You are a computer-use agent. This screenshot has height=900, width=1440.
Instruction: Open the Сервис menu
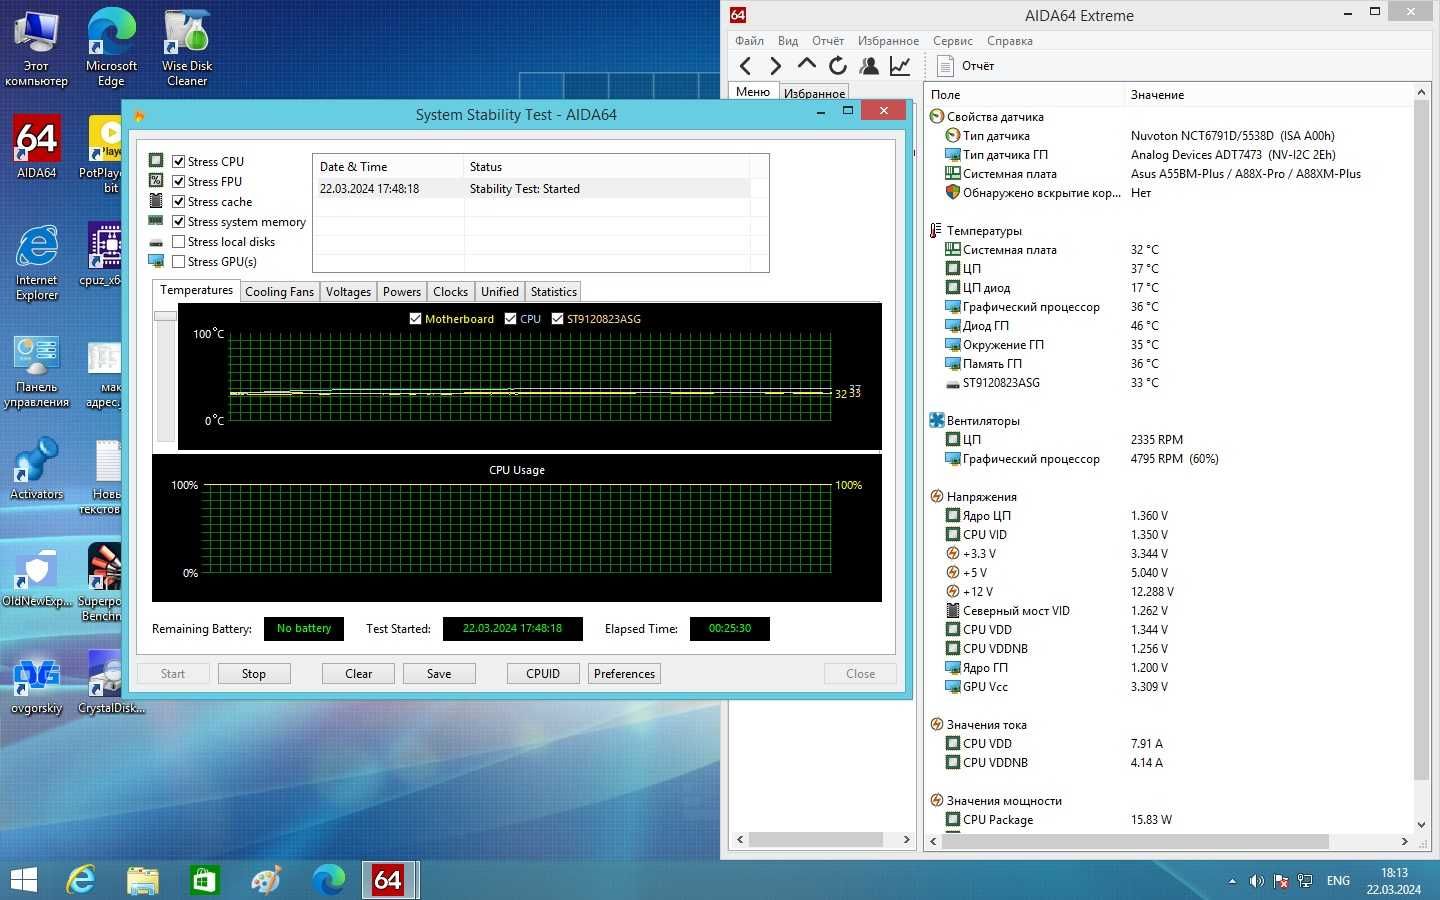pos(952,41)
